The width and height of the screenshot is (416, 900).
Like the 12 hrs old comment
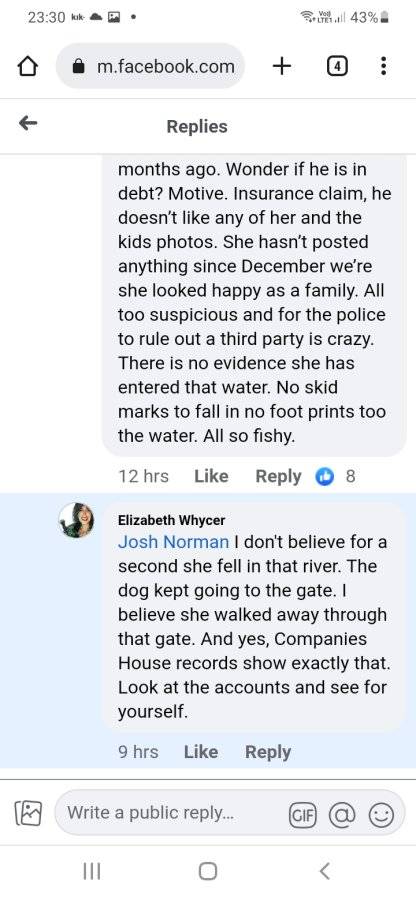[211, 476]
